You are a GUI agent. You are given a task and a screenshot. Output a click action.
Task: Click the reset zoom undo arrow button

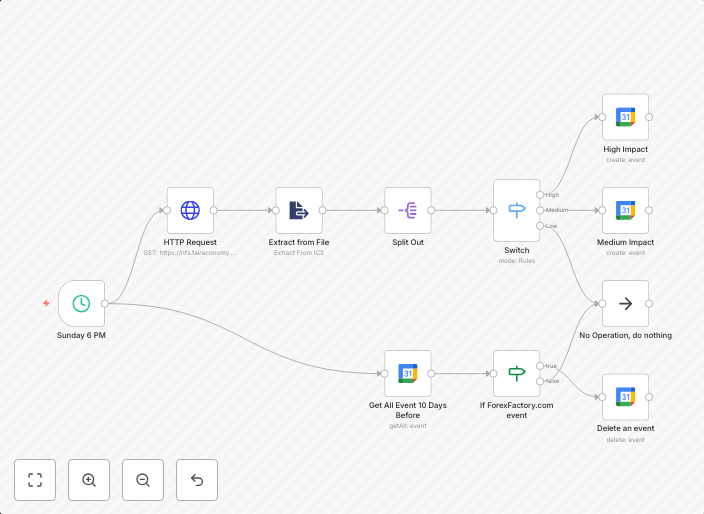coord(197,480)
